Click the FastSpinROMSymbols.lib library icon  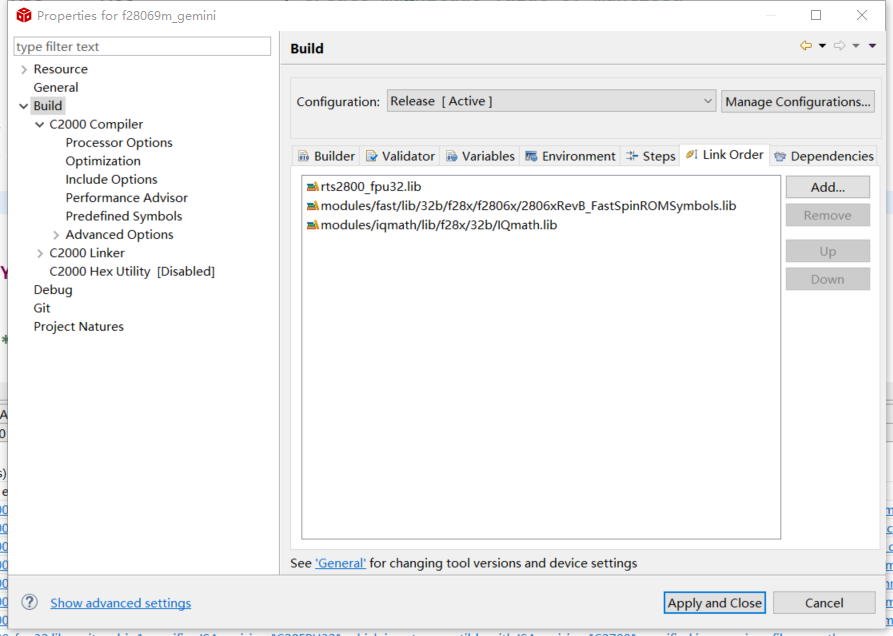(313, 206)
